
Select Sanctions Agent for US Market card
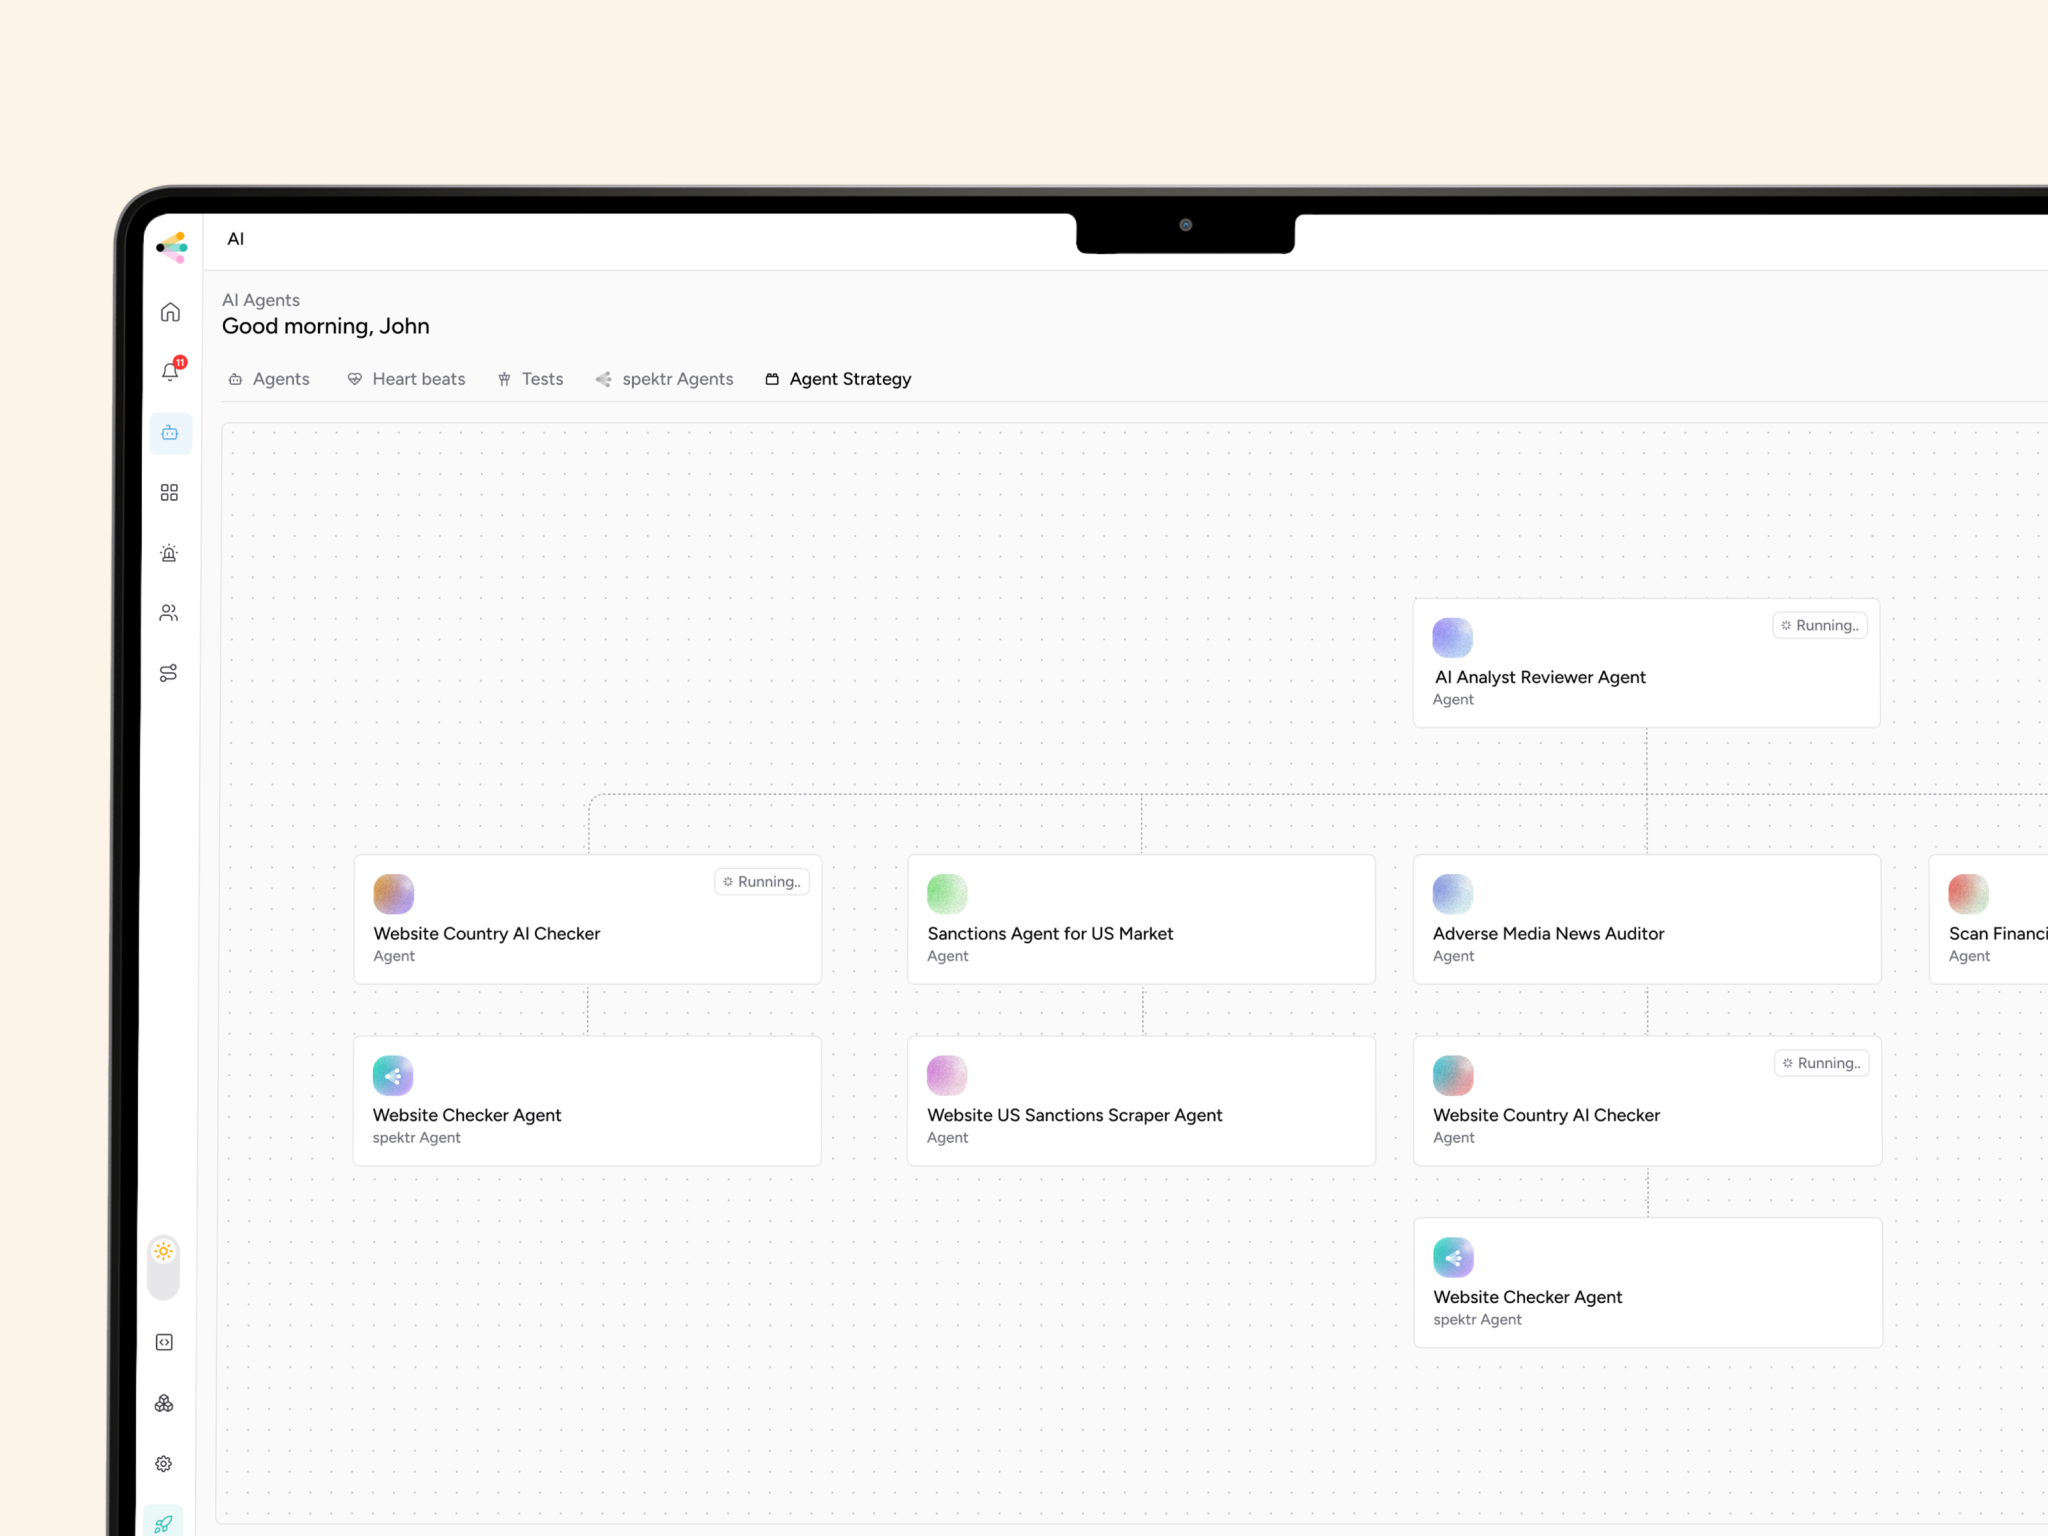1140,919
